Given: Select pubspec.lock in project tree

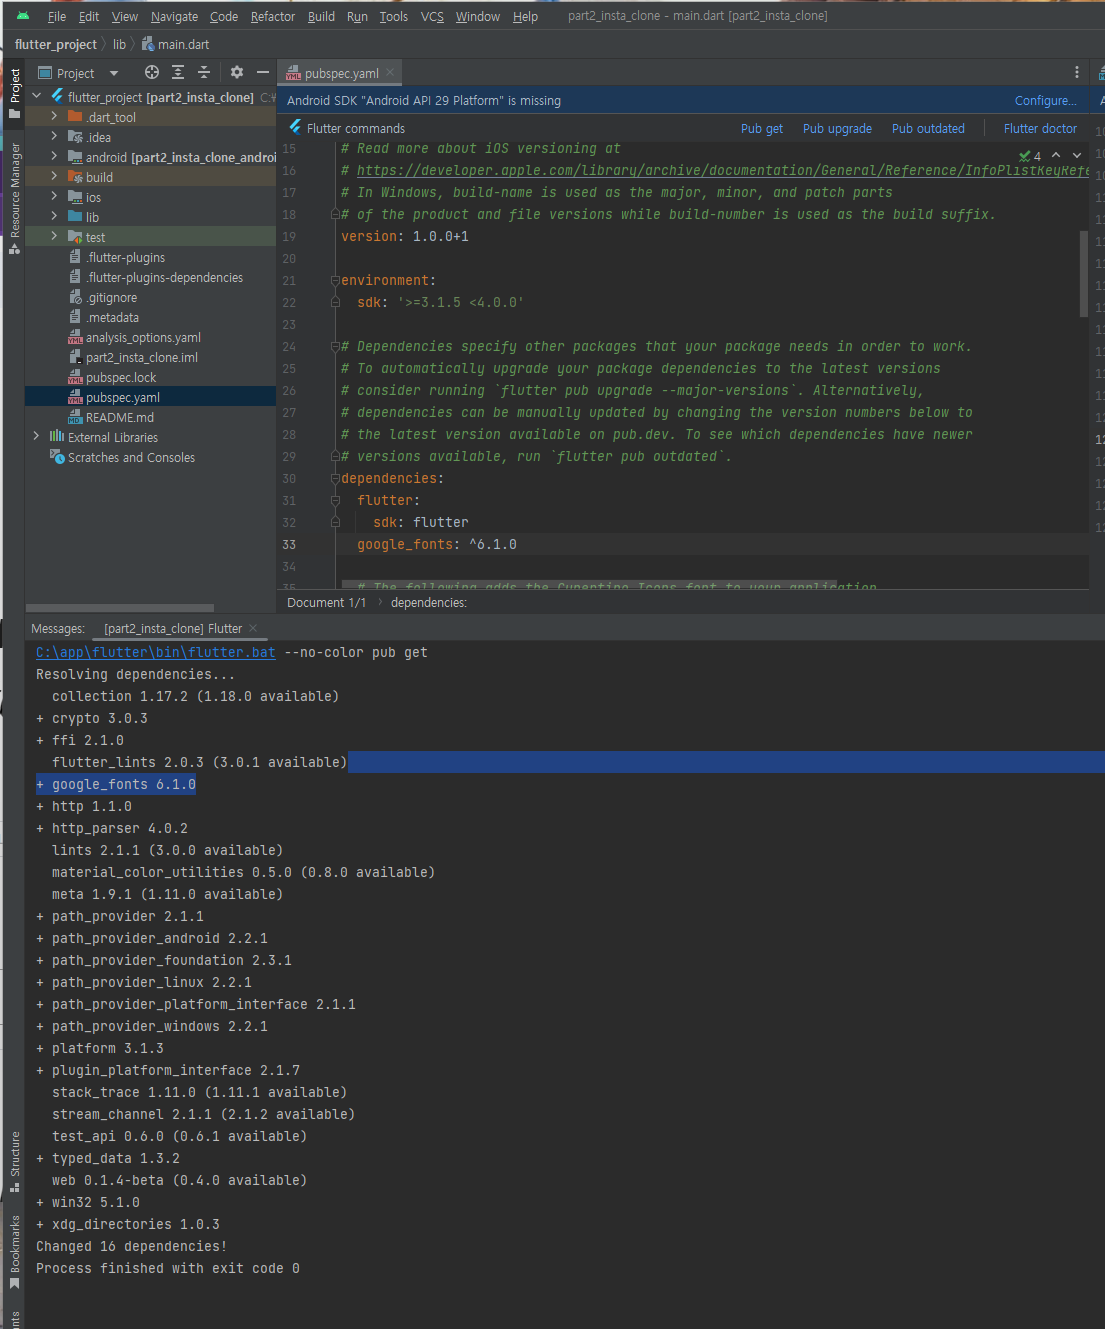Looking at the screenshot, I should (121, 377).
